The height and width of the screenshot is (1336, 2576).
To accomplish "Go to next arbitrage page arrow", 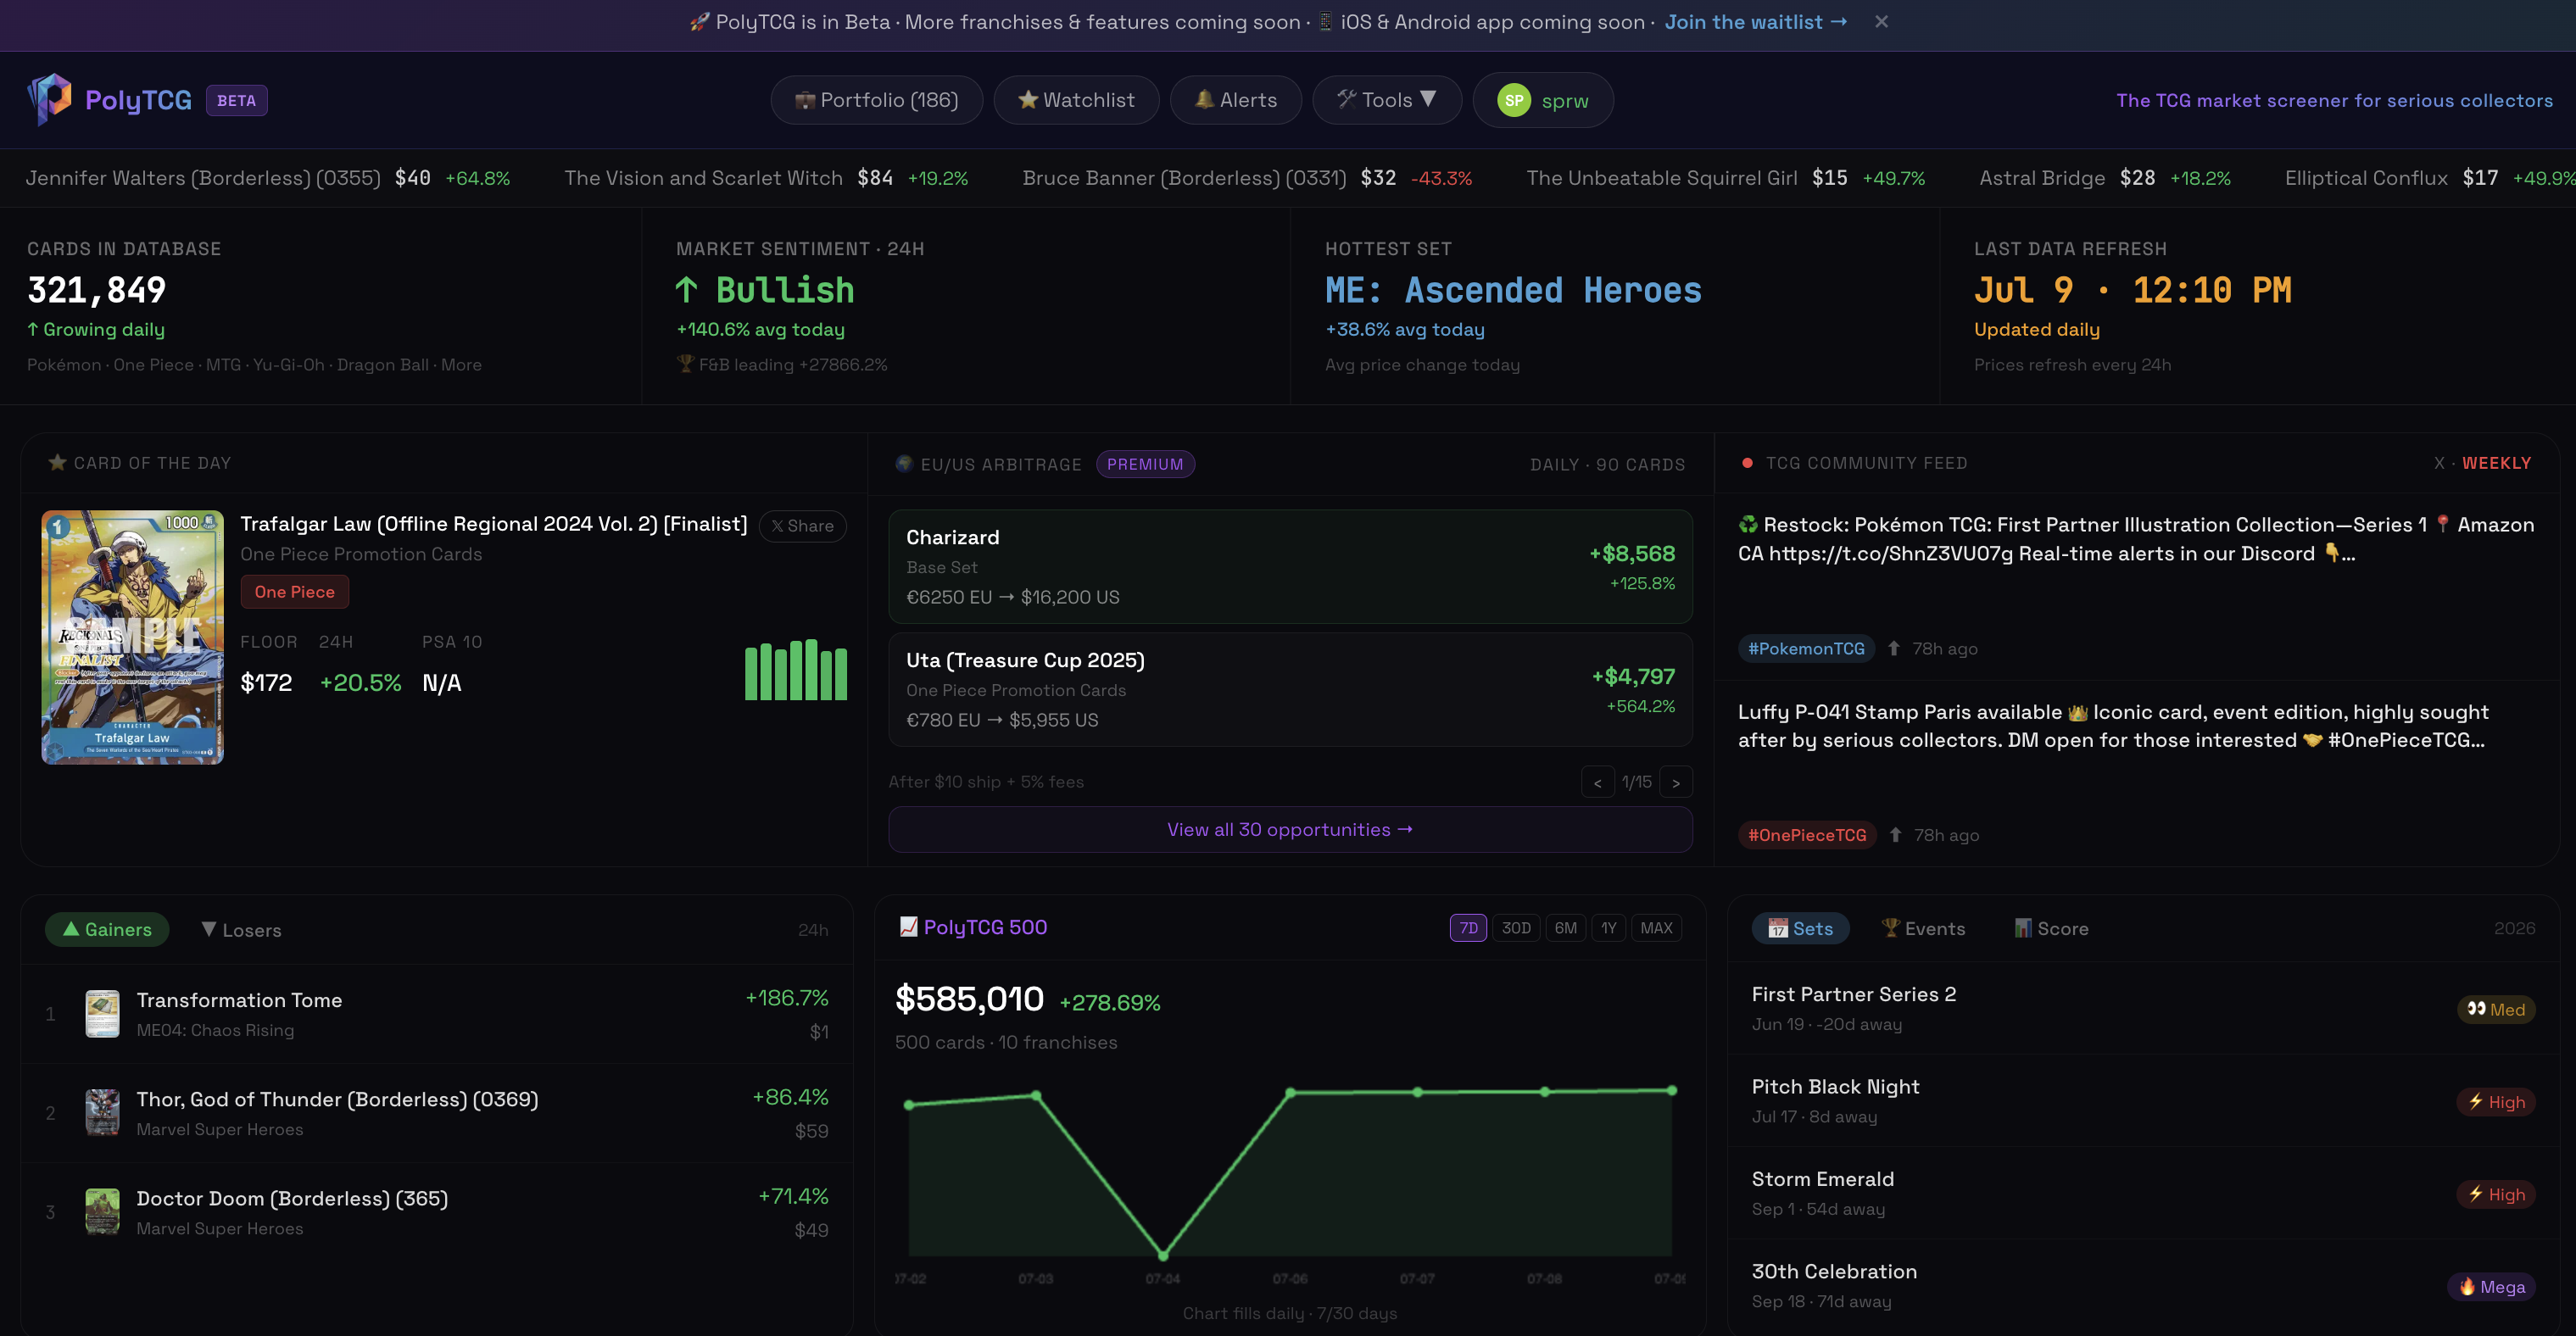I will (1676, 782).
